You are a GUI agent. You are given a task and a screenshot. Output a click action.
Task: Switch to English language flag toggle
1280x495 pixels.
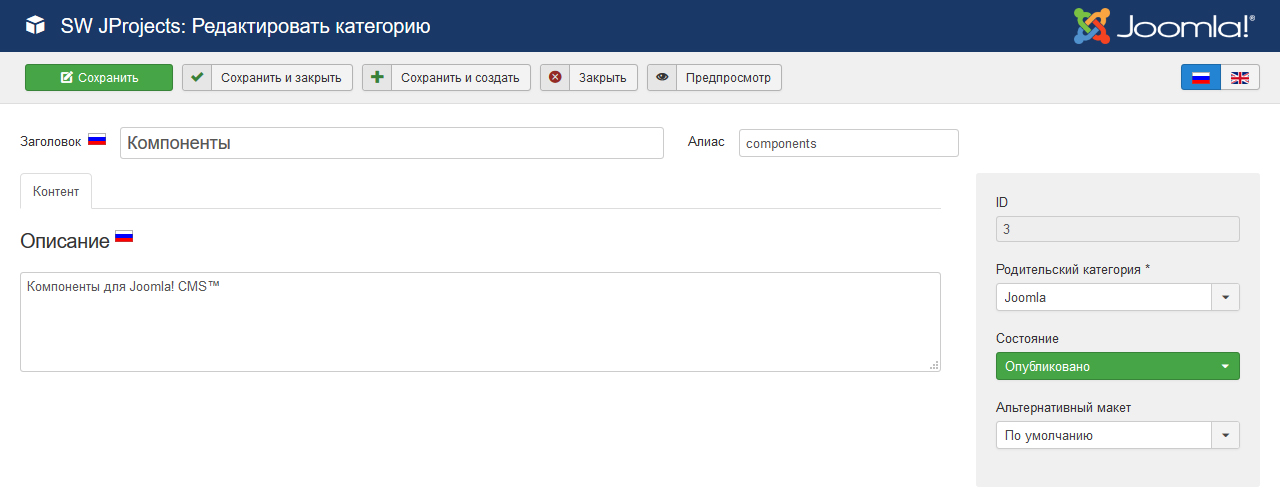tap(1240, 78)
